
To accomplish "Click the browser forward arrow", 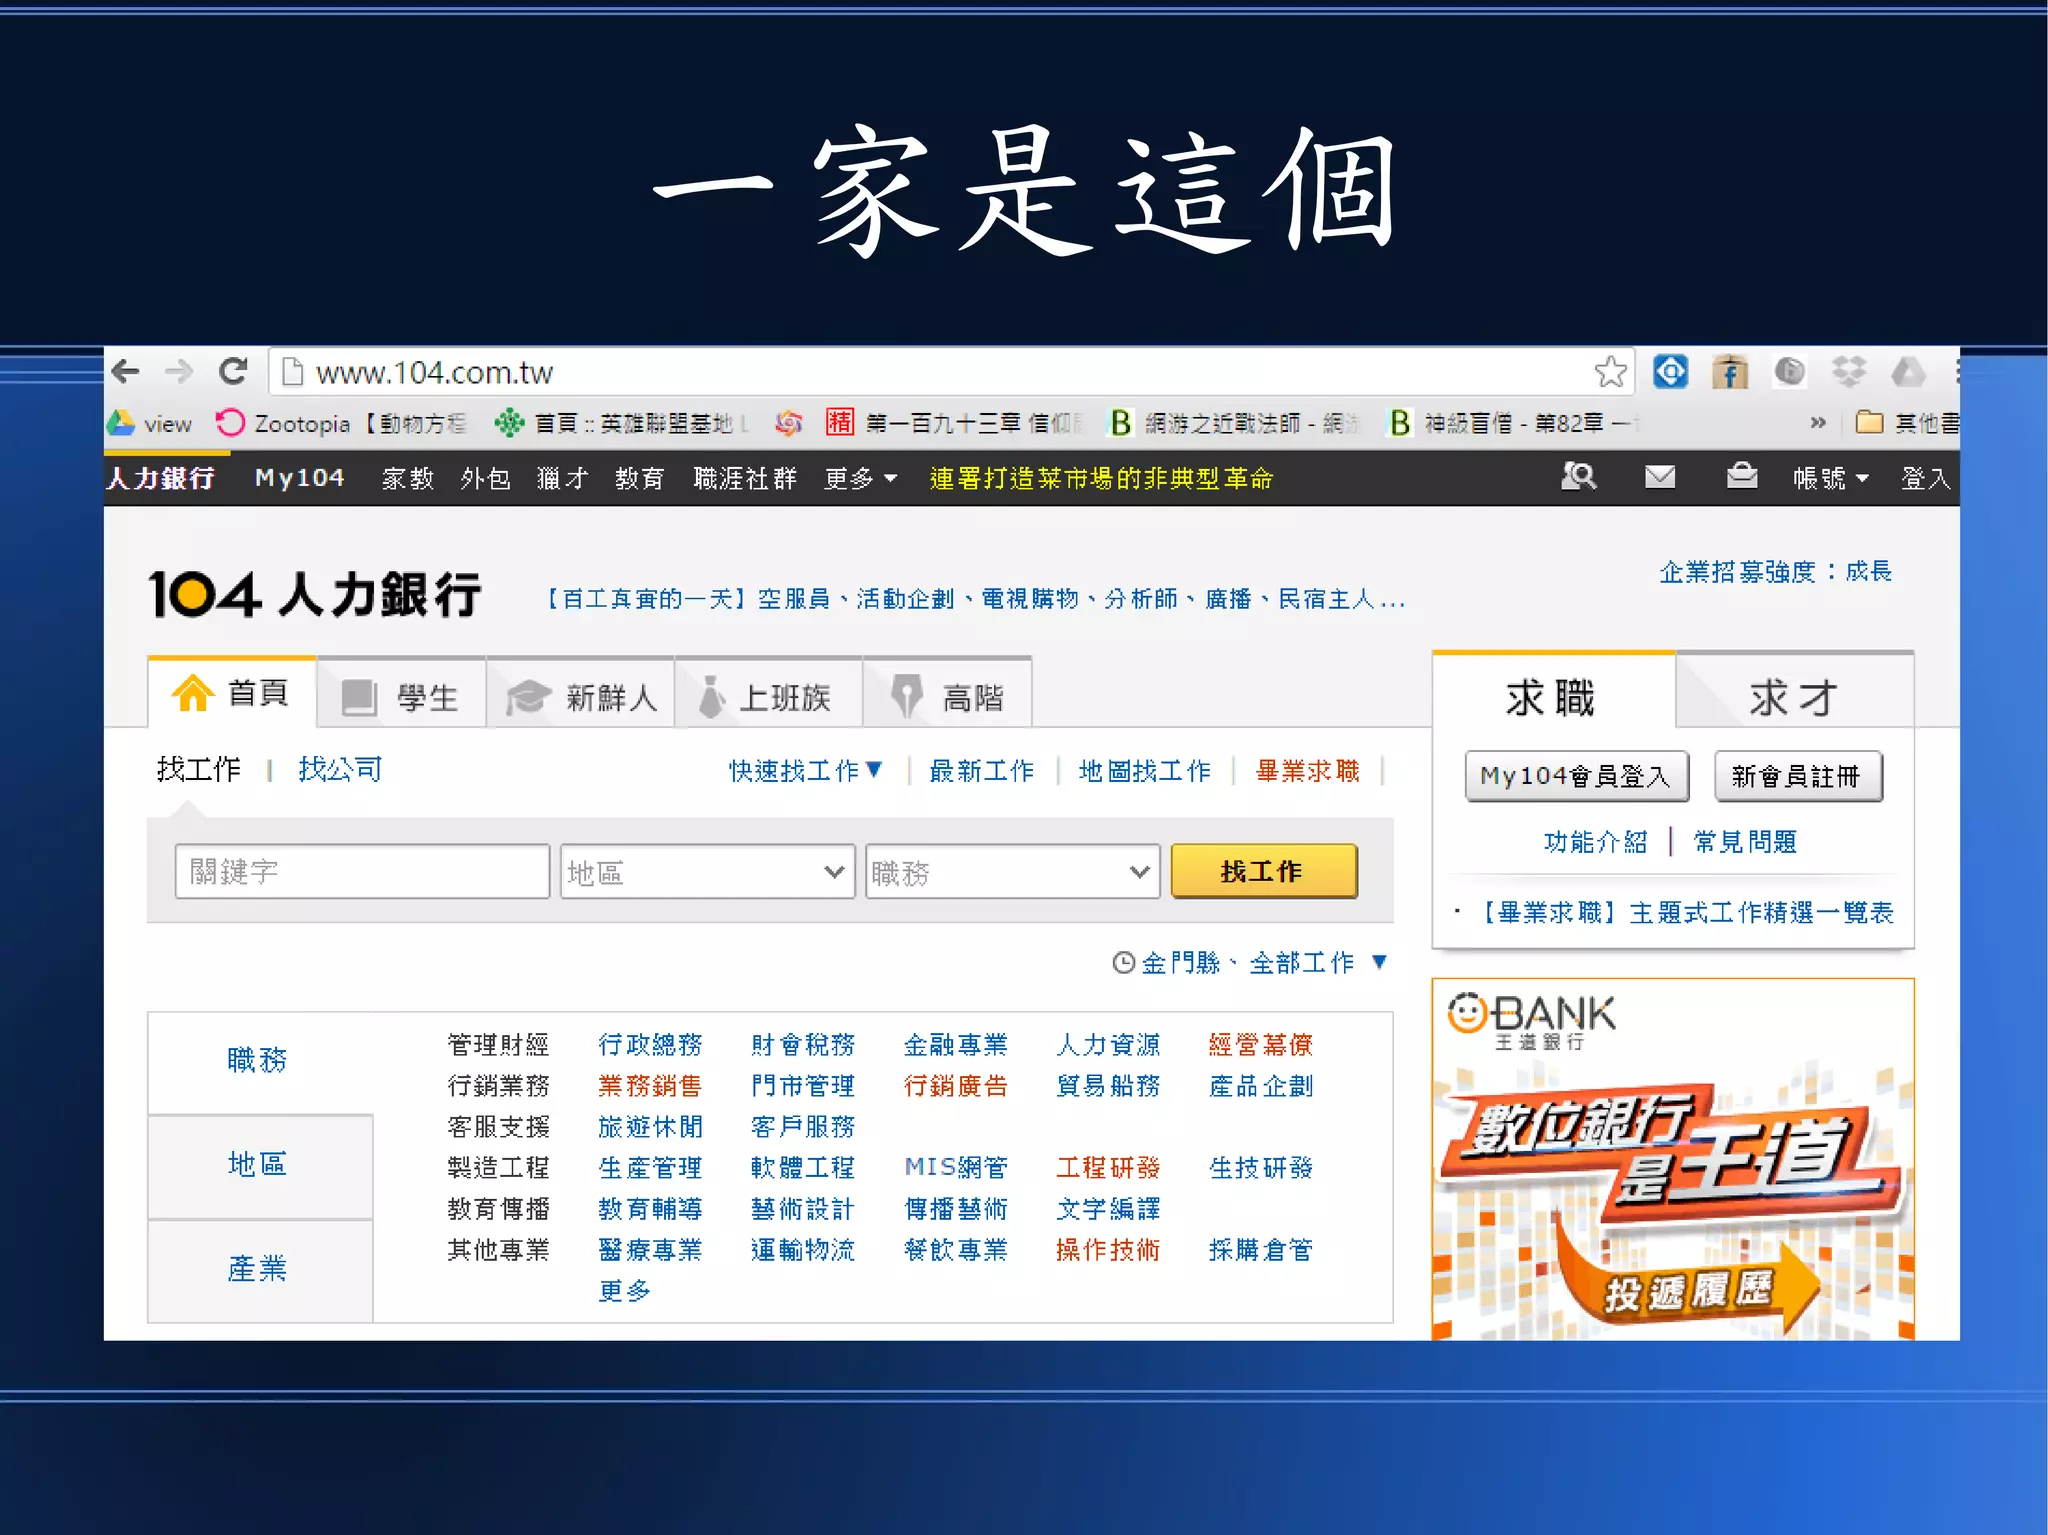I will [179, 372].
